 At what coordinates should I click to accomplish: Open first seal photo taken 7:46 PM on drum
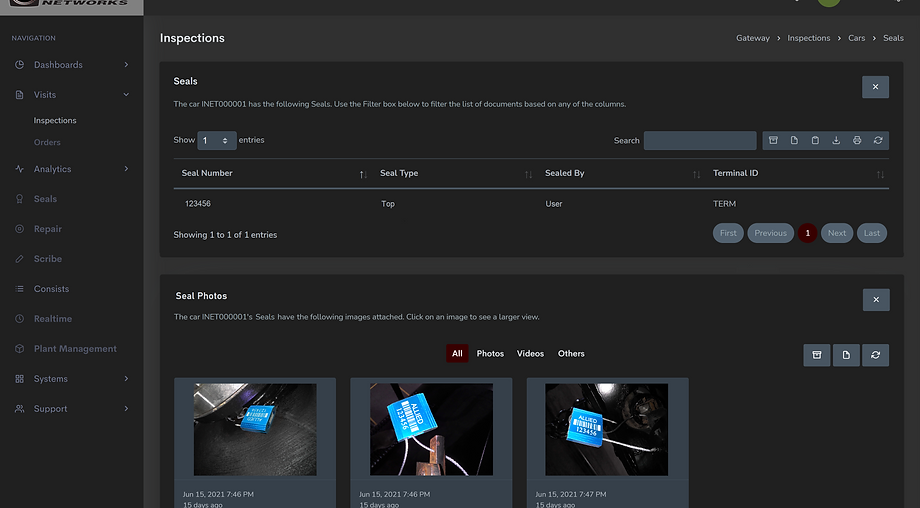click(255, 429)
